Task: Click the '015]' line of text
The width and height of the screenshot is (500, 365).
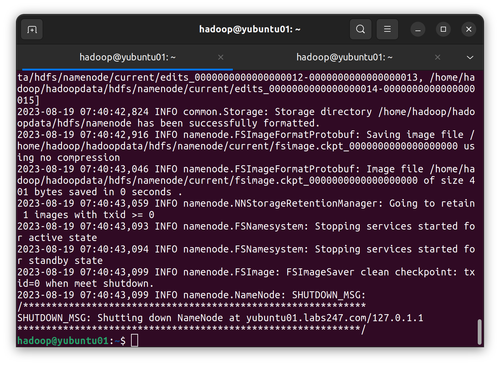Action: point(28,100)
